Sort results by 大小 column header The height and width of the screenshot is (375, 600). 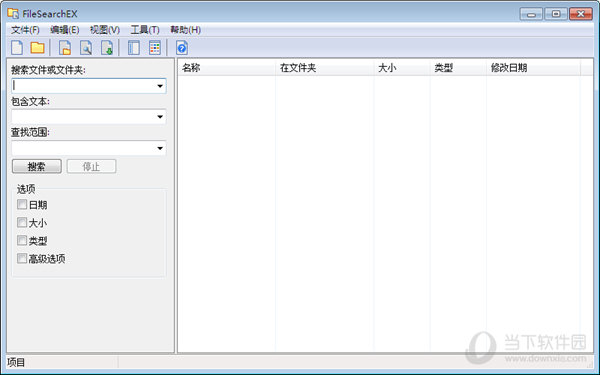(x=402, y=68)
